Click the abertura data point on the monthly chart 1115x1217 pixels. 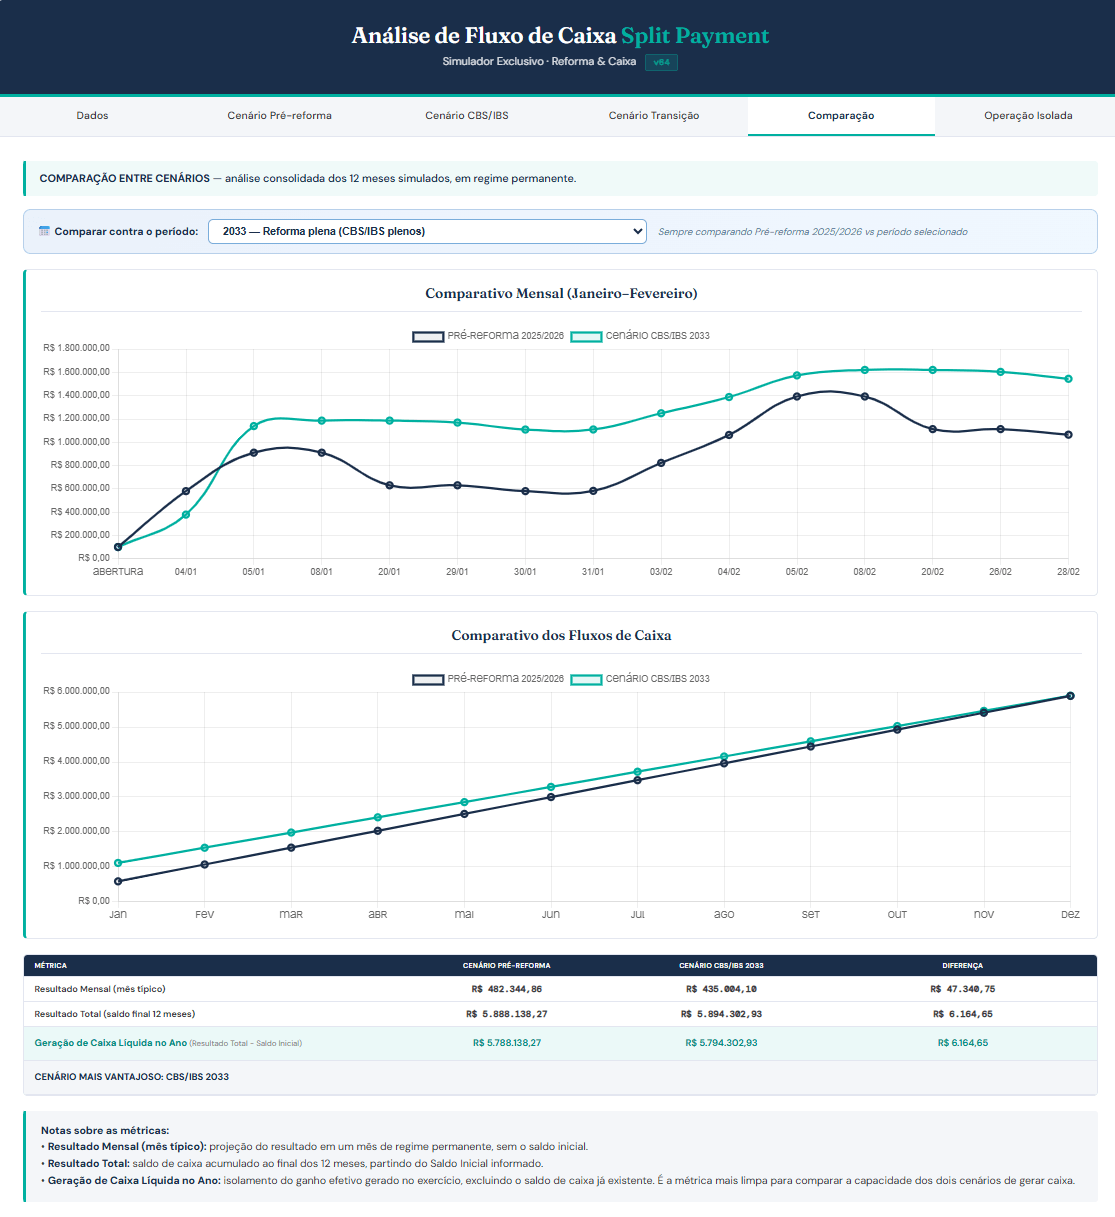(x=118, y=547)
